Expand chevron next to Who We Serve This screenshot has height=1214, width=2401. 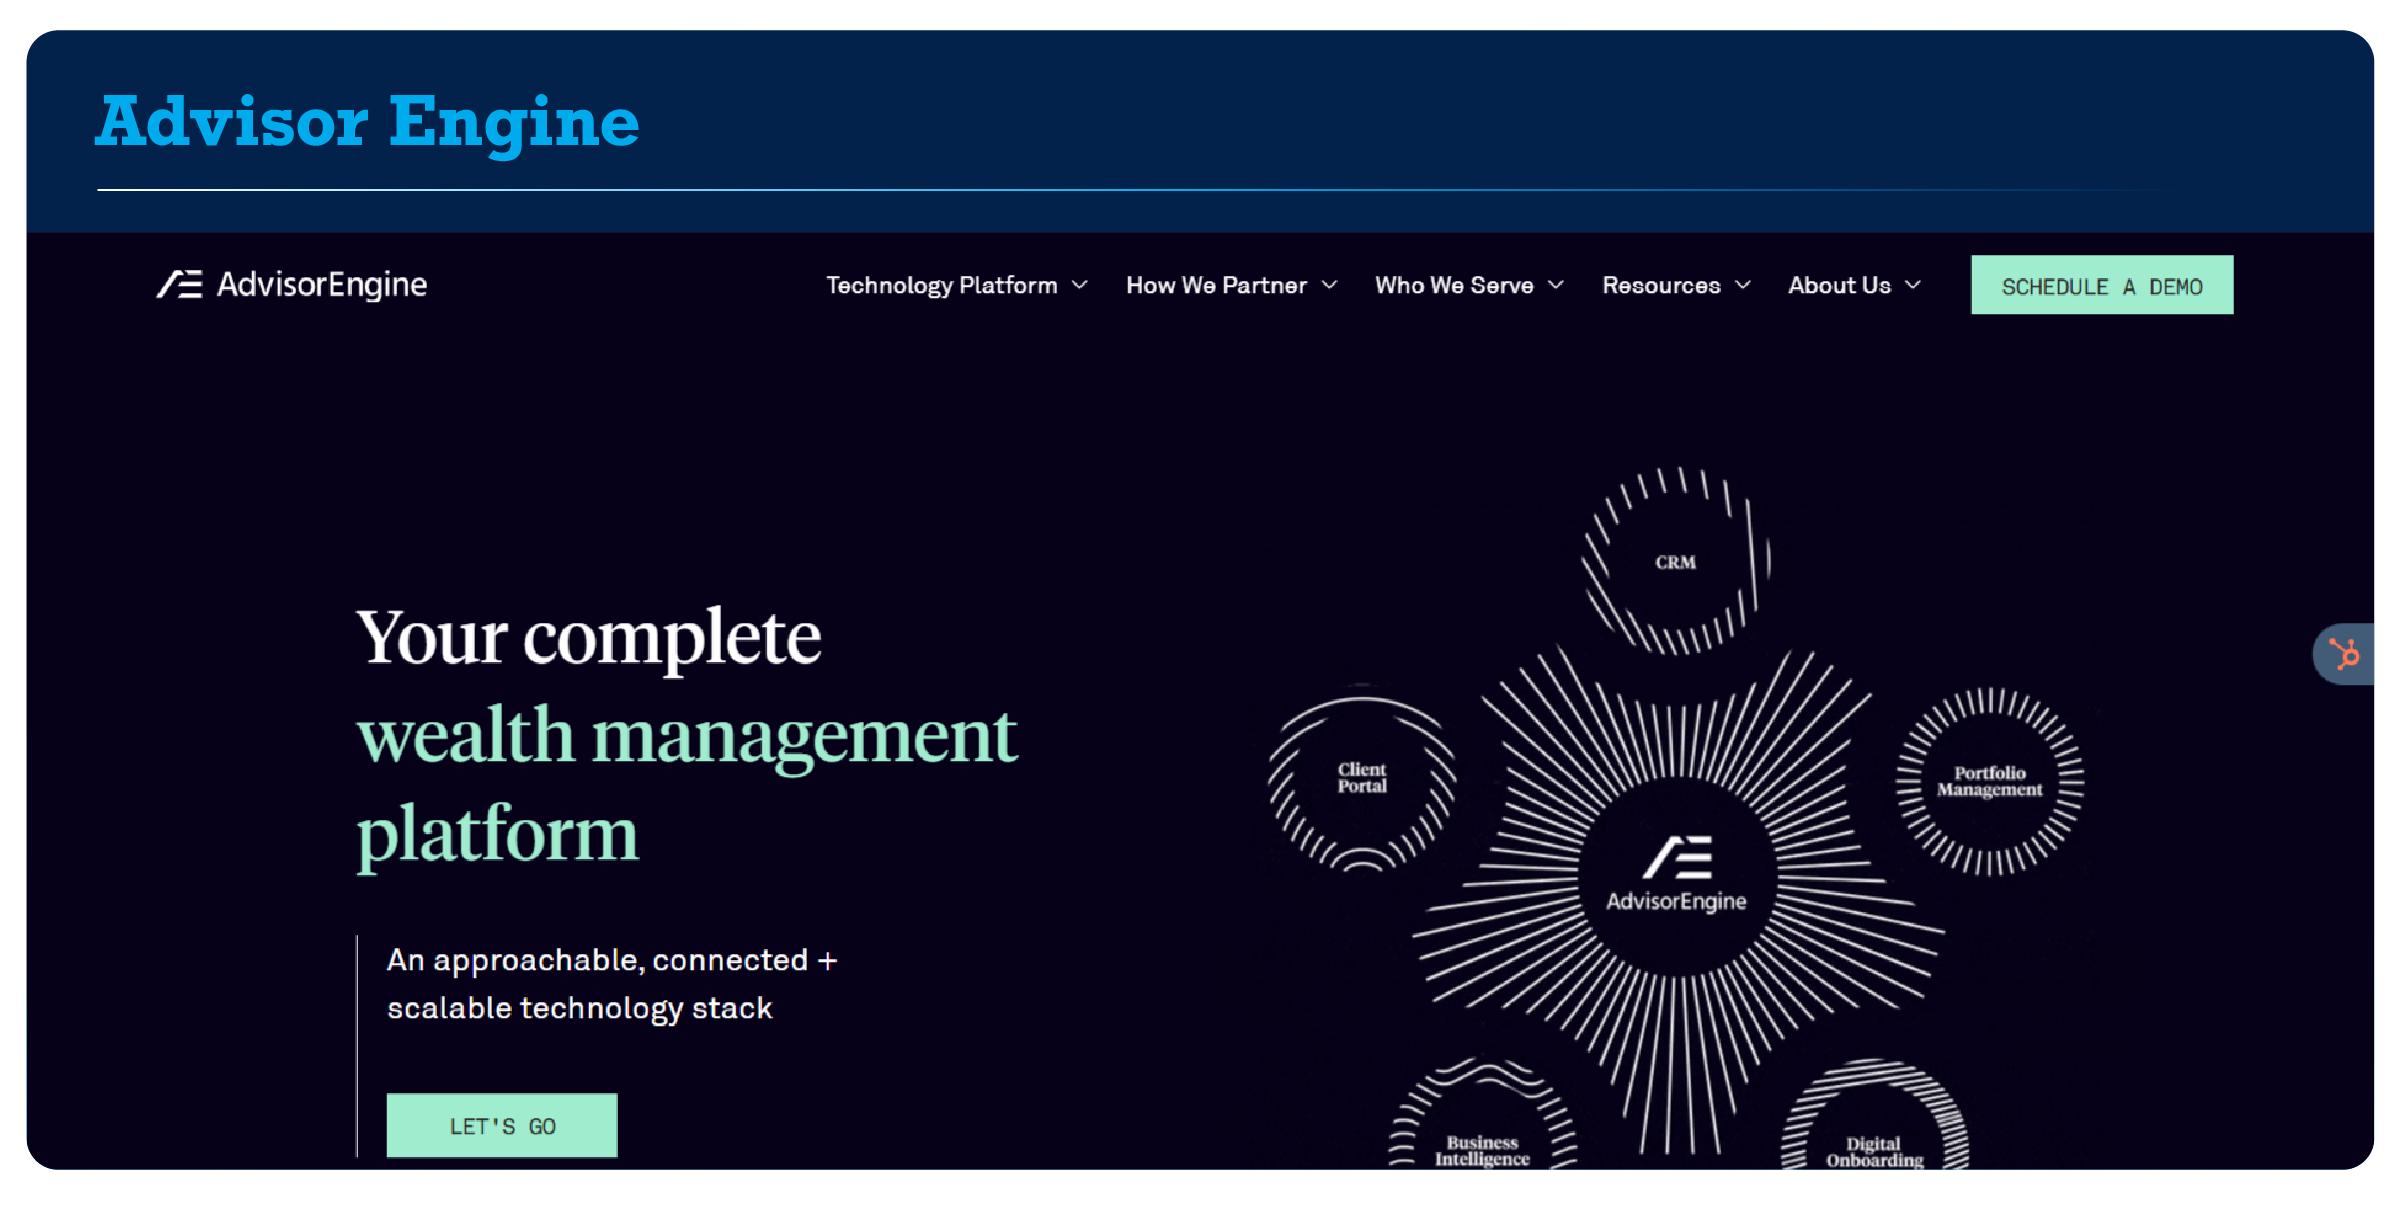1556,285
